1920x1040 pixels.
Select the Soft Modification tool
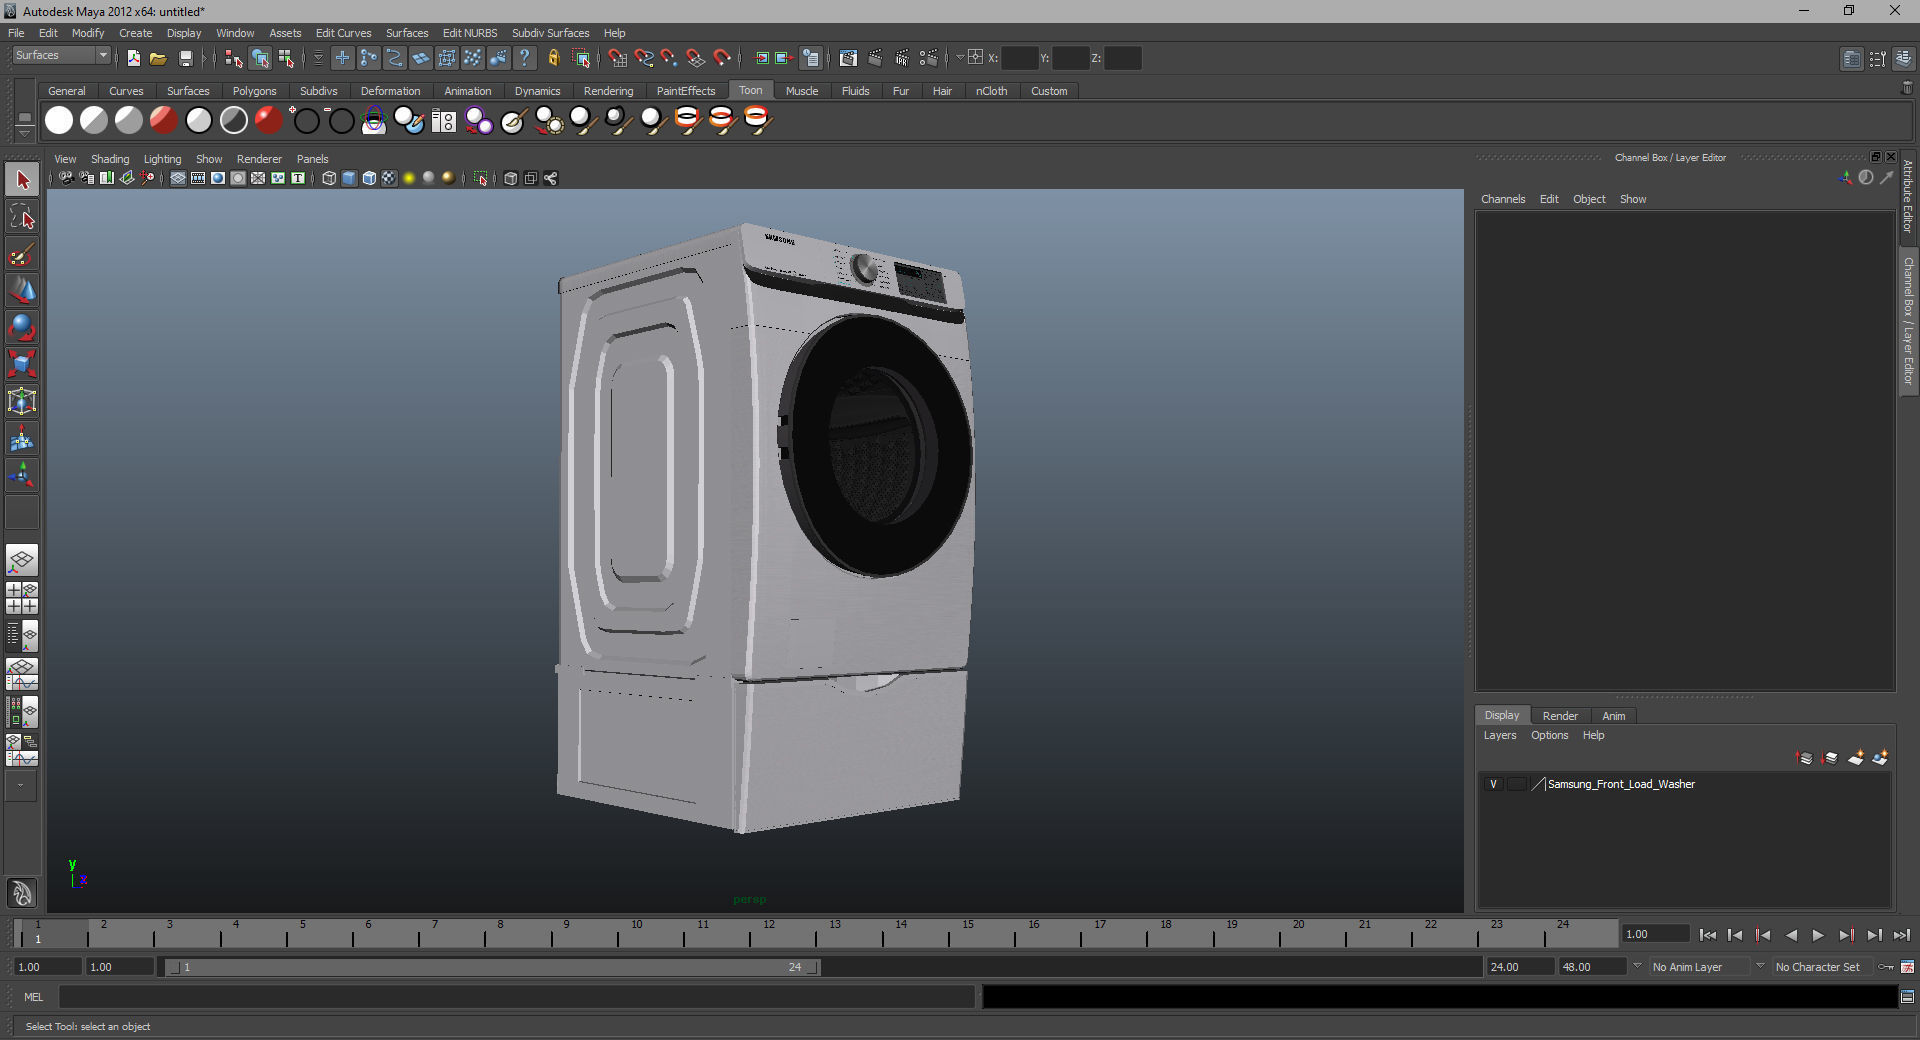(x=22, y=438)
